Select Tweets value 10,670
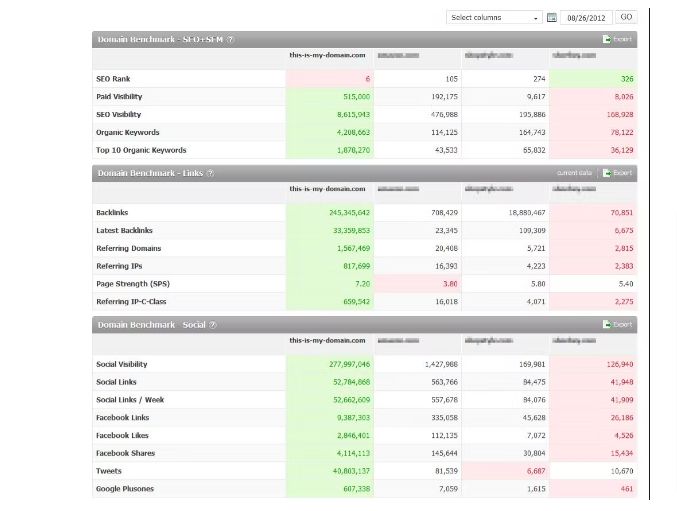Image resolution: width=677 pixels, height=511 pixels. pos(622,471)
